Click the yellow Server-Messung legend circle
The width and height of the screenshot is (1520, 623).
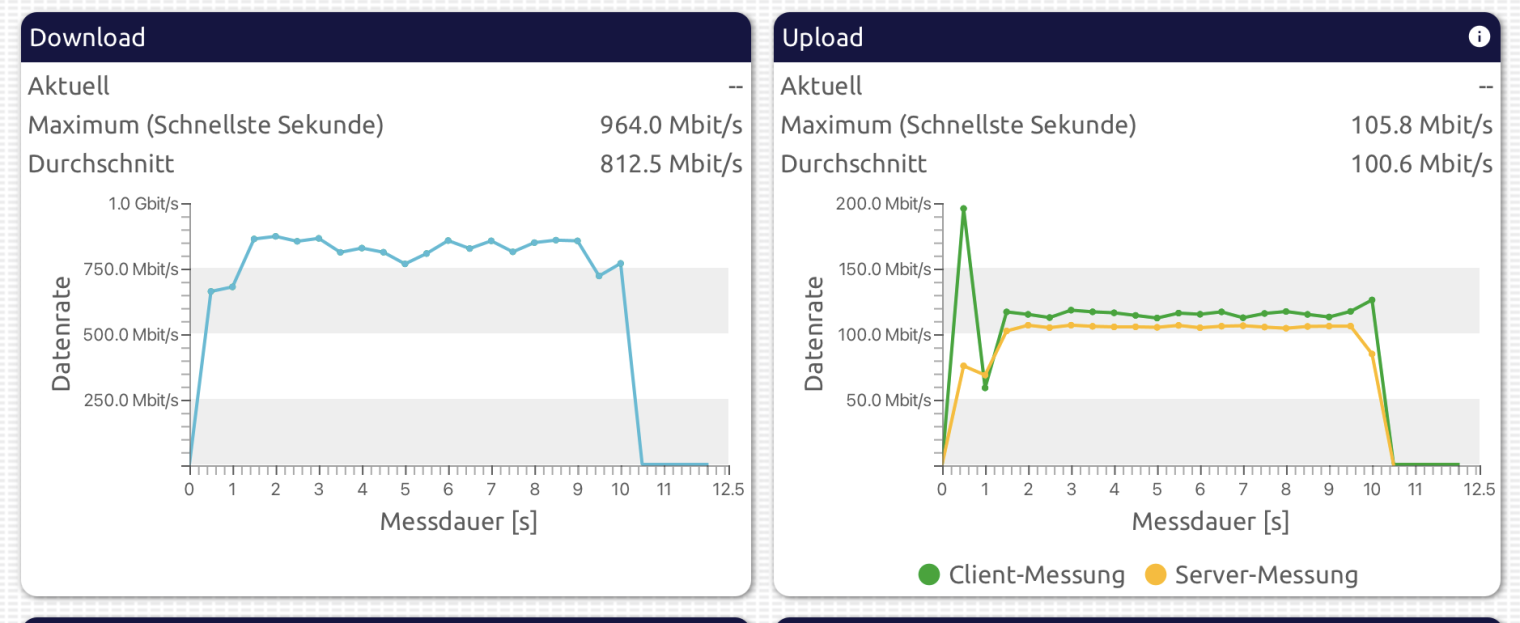1155,575
